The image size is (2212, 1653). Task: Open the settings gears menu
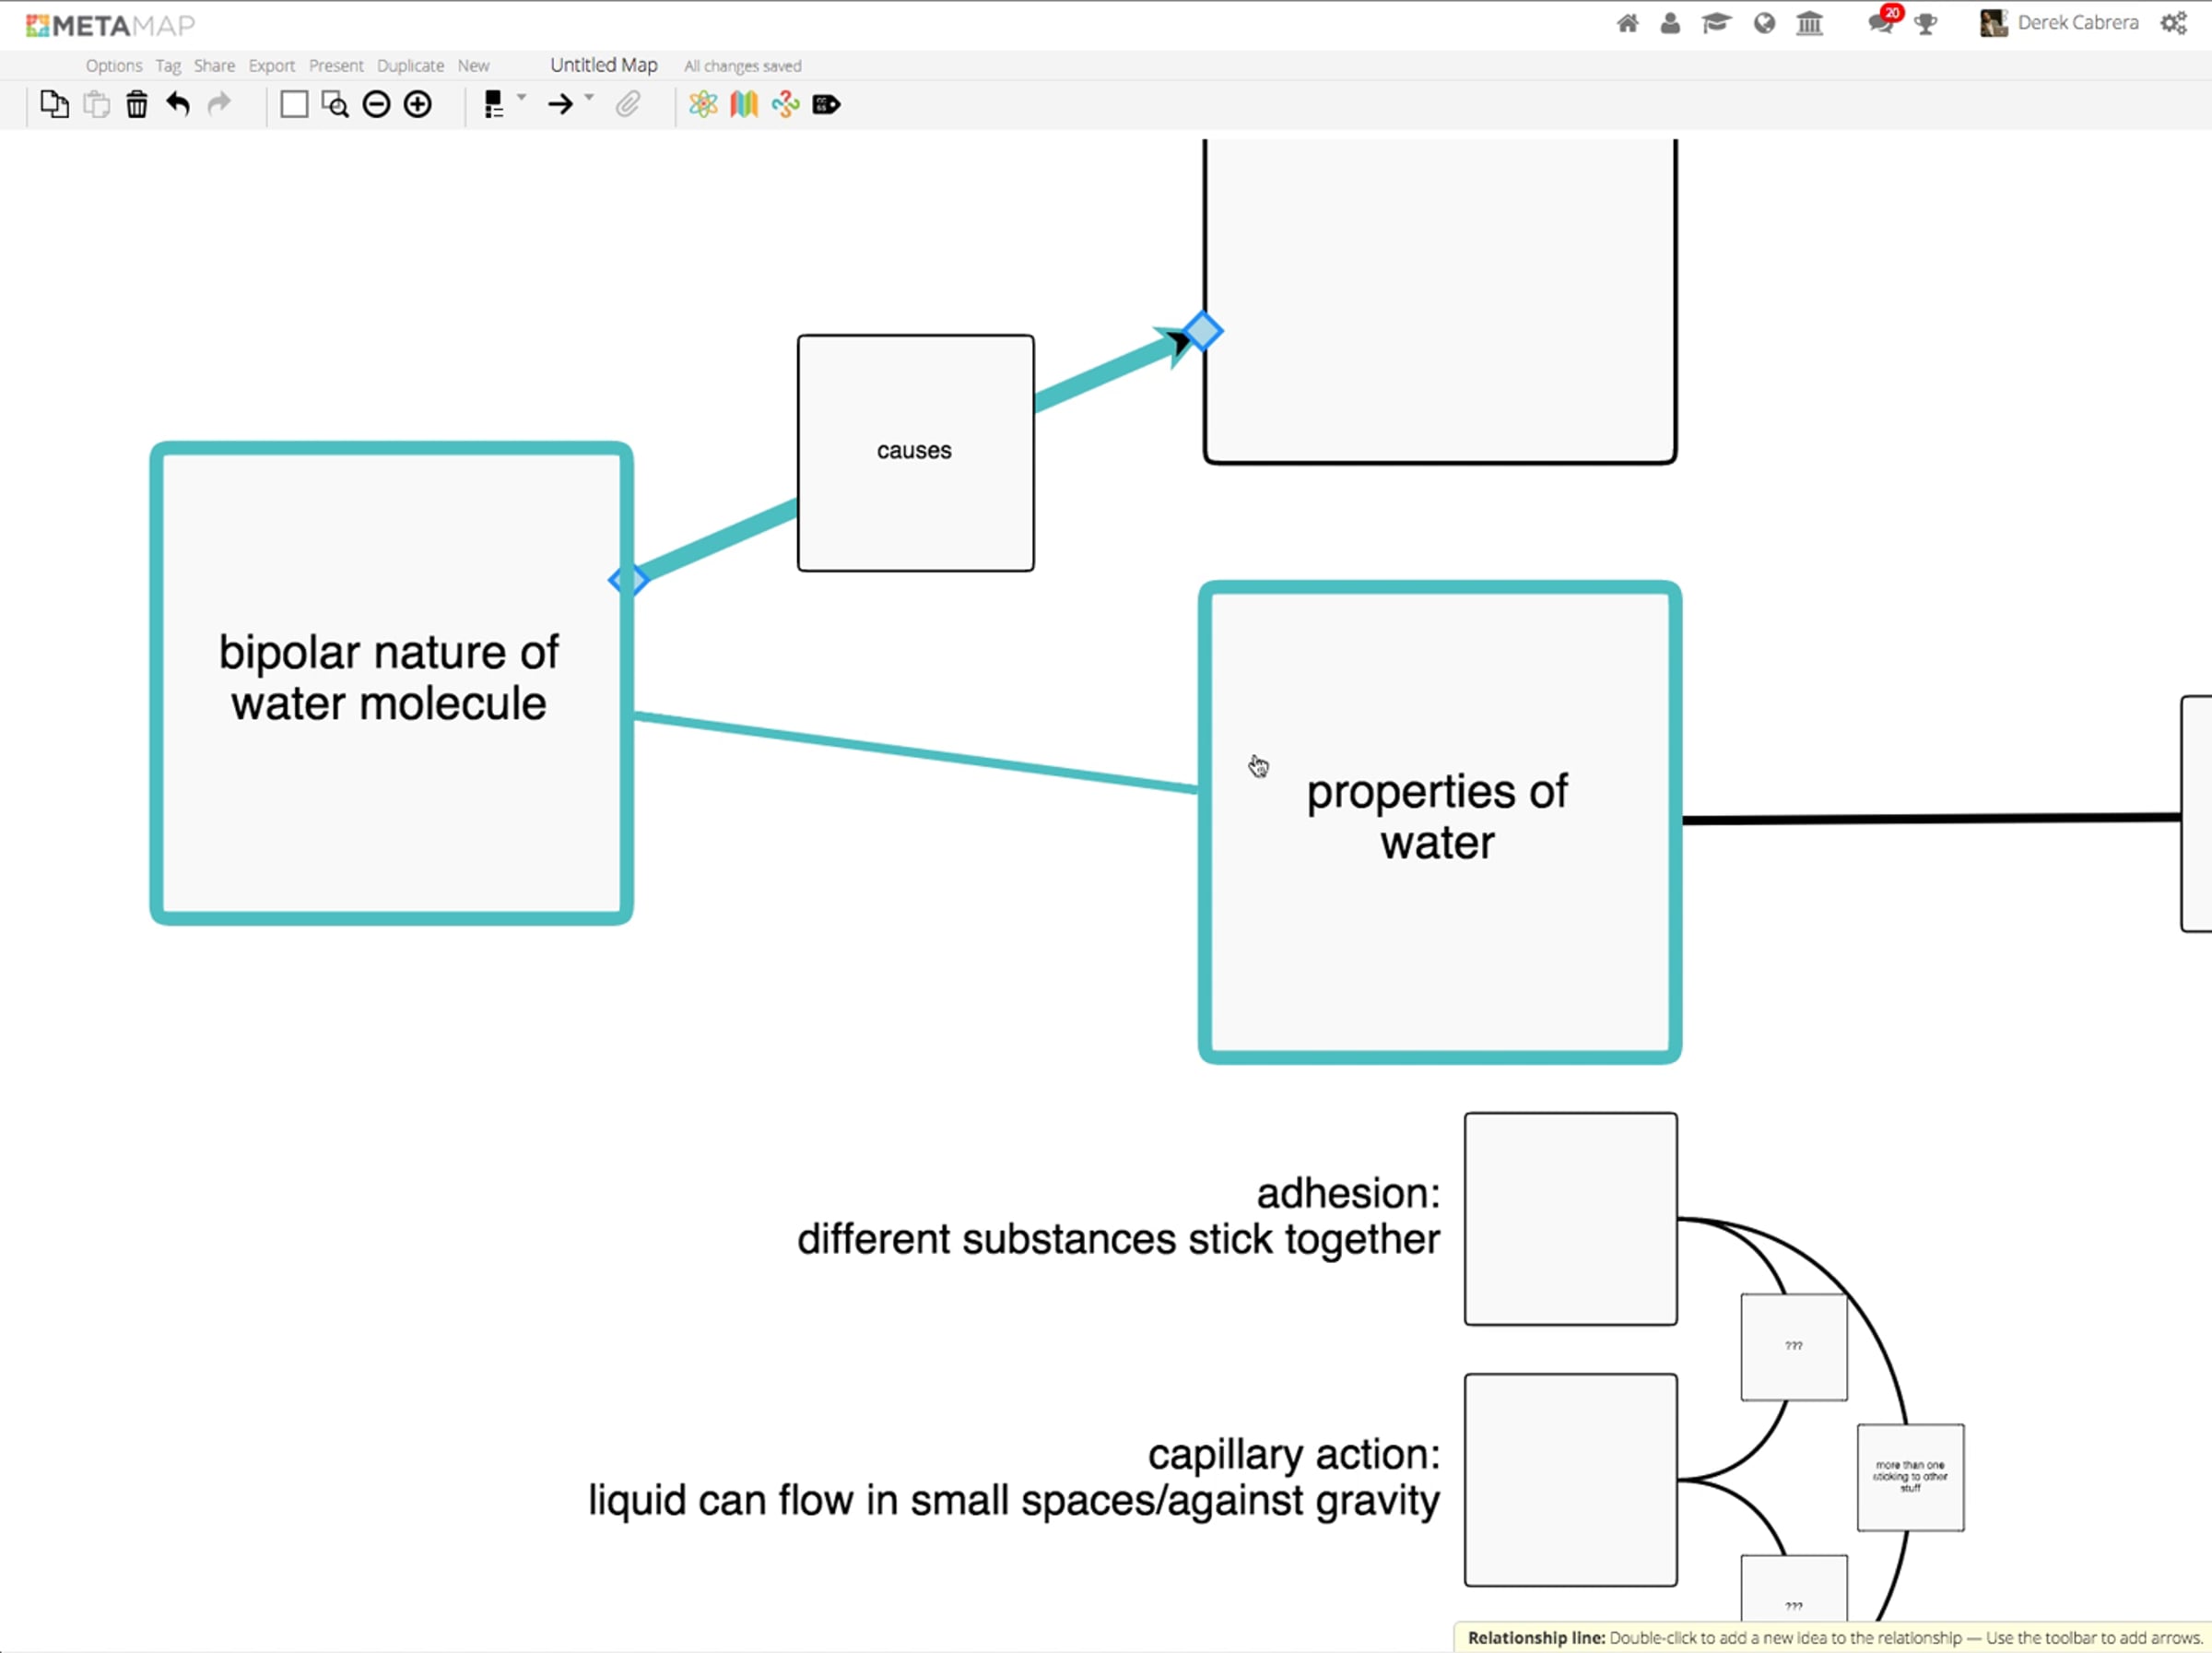[2173, 23]
